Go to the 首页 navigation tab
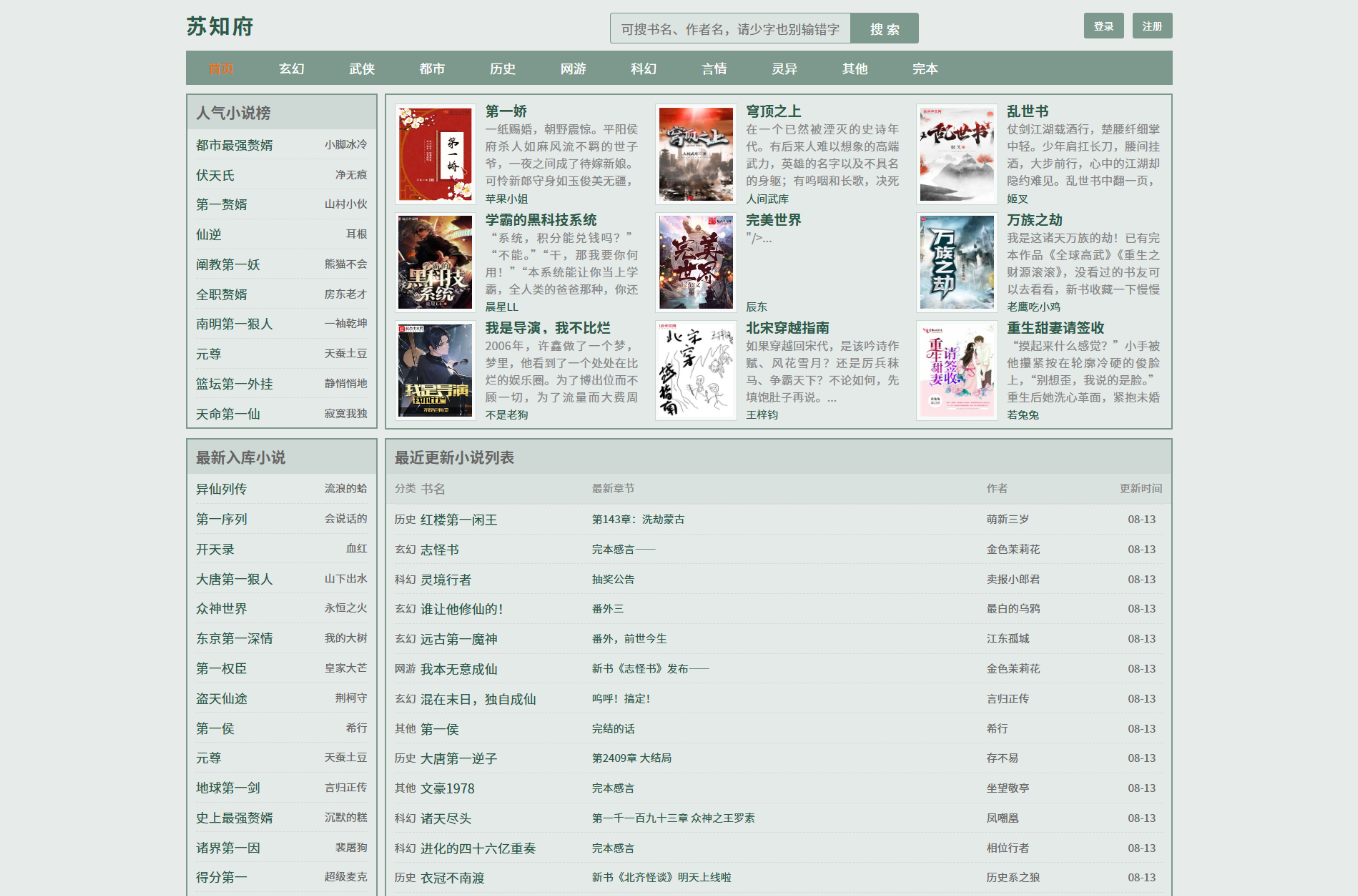1358x896 pixels. pos(221,69)
